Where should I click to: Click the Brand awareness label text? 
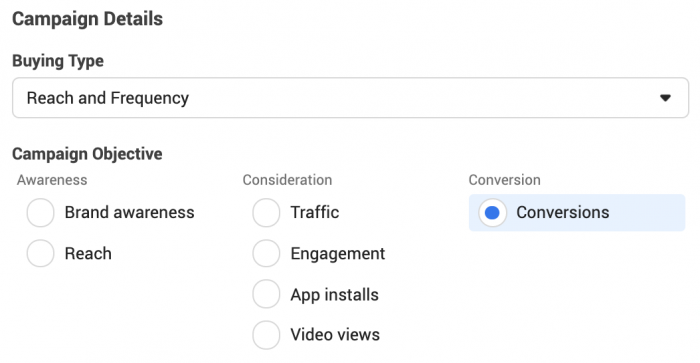point(129,213)
